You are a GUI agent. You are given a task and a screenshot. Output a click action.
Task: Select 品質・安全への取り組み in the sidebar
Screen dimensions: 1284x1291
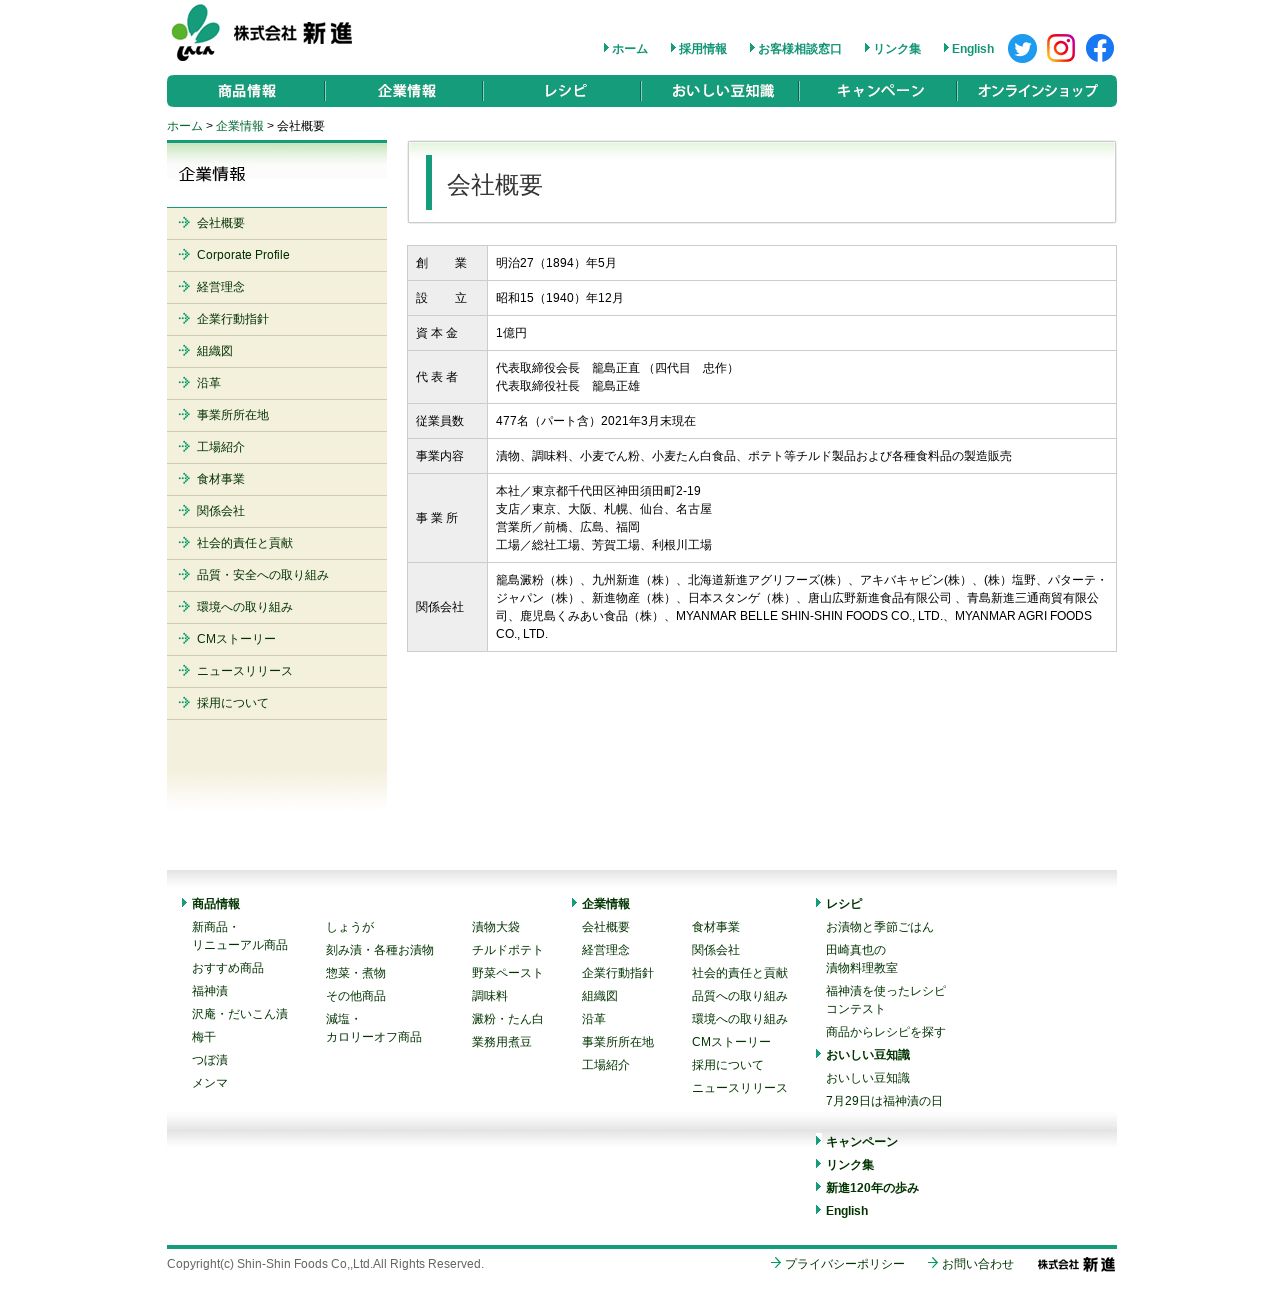coord(277,575)
